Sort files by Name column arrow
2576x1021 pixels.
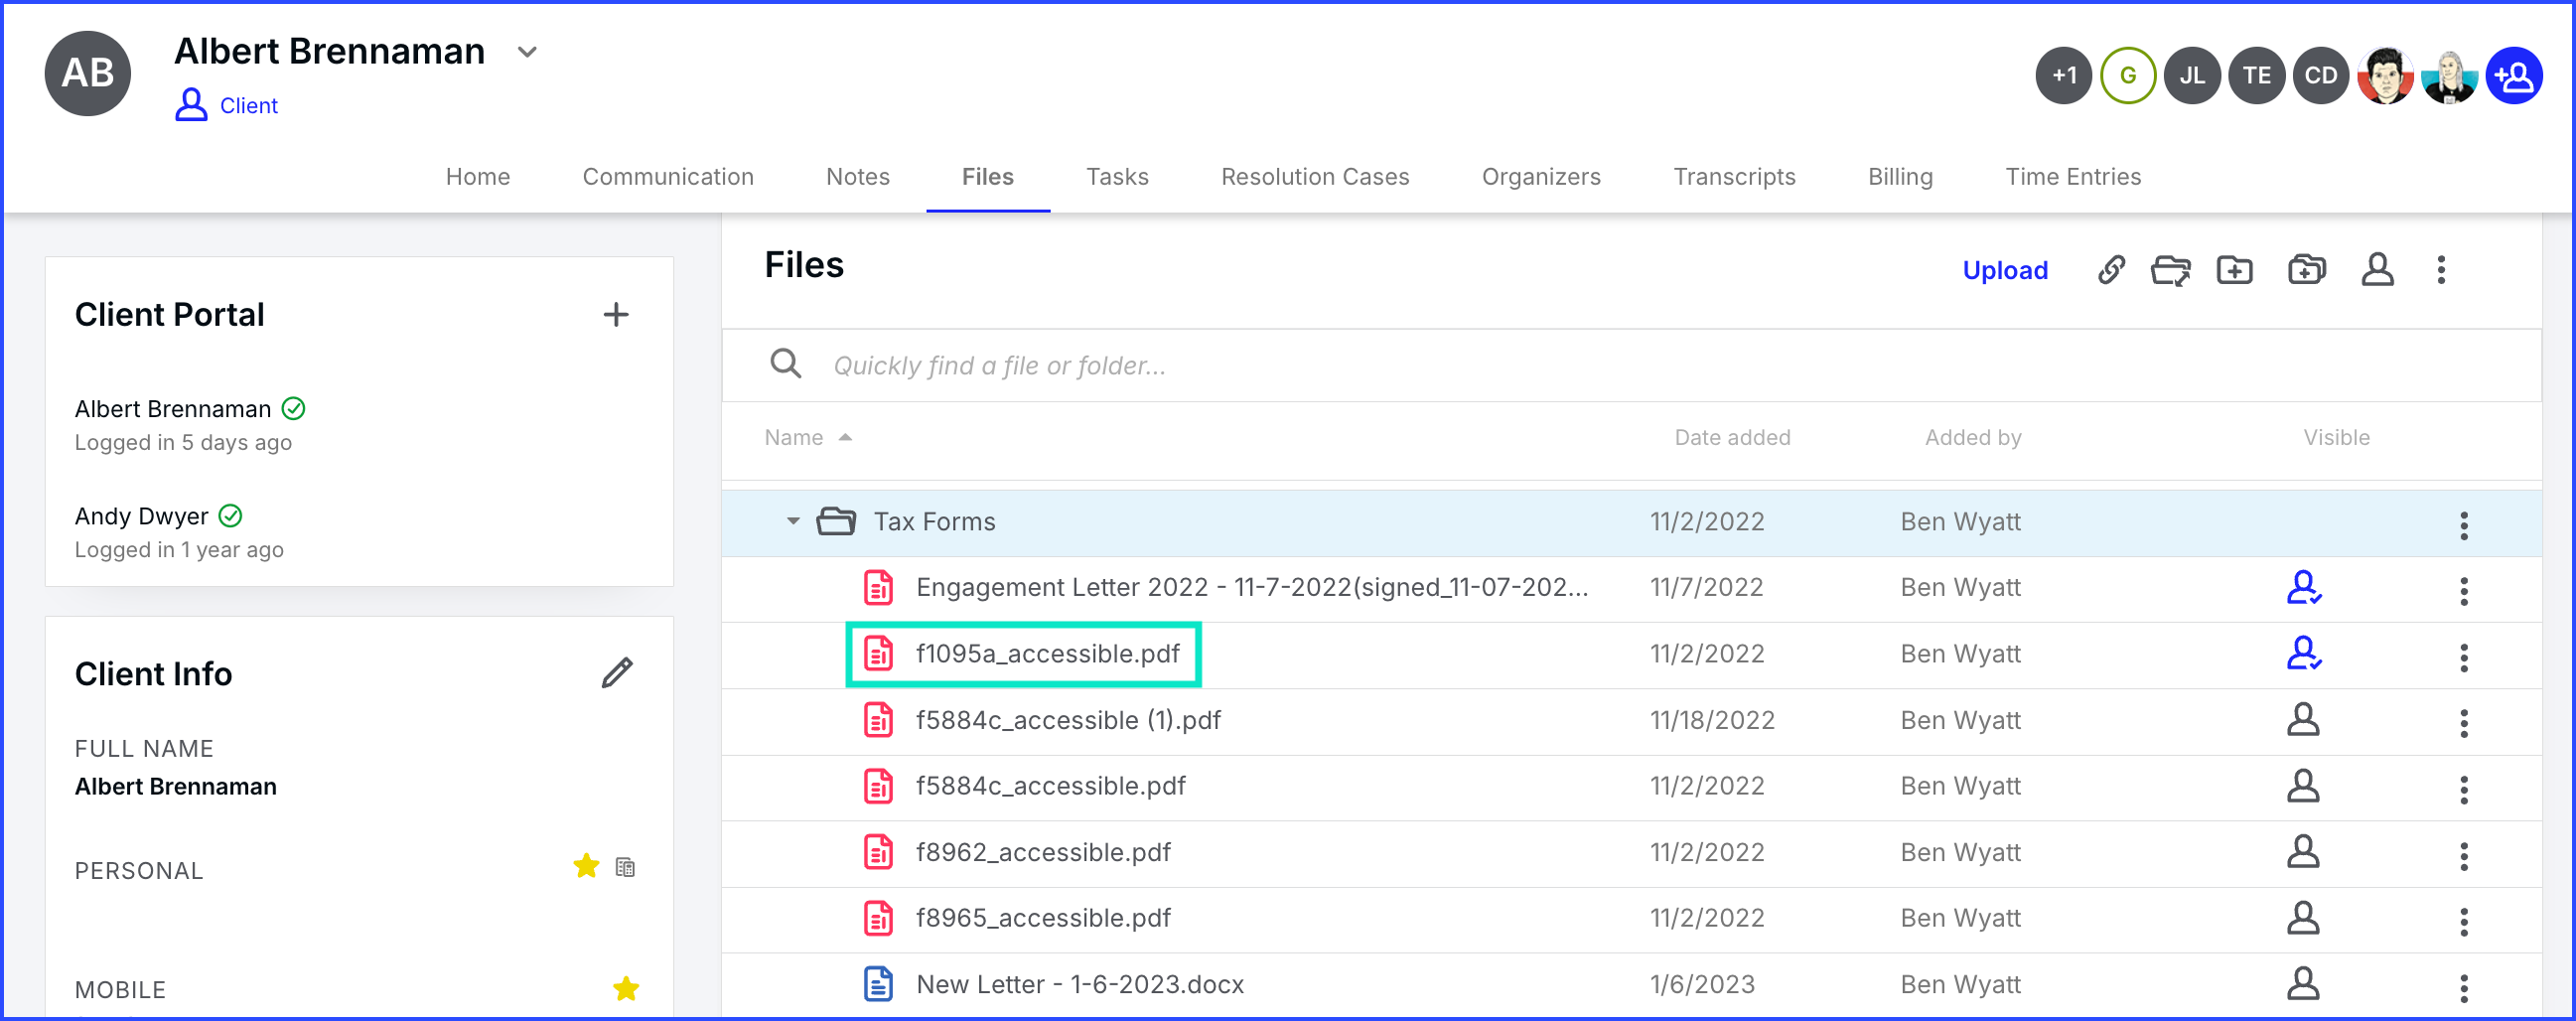tap(845, 437)
